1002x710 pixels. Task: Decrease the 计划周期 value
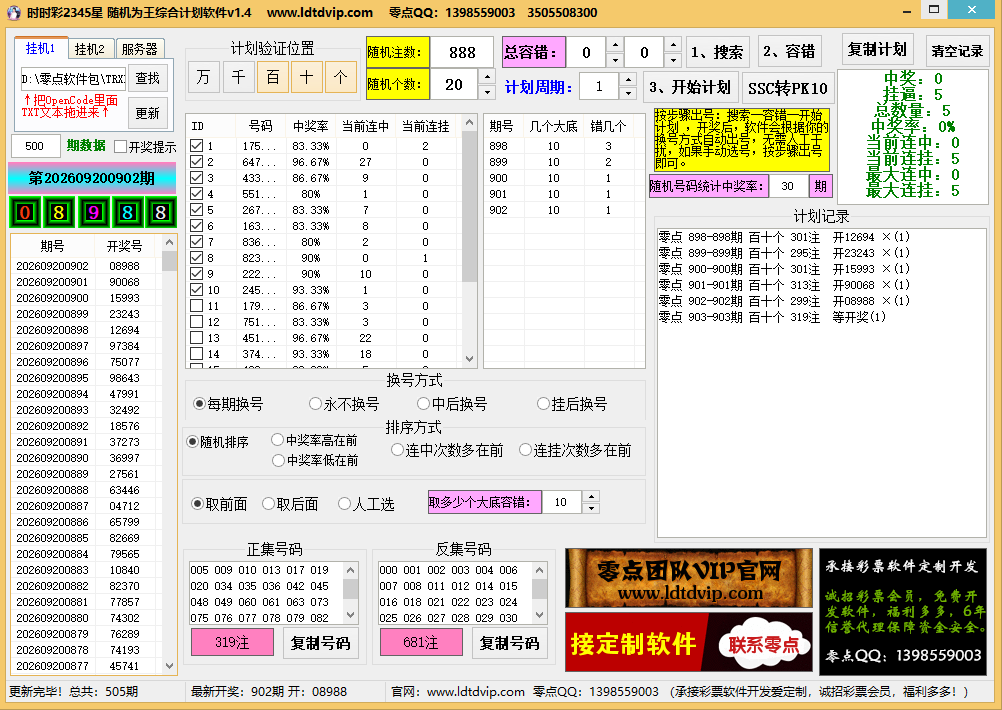click(x=629, y=93)
